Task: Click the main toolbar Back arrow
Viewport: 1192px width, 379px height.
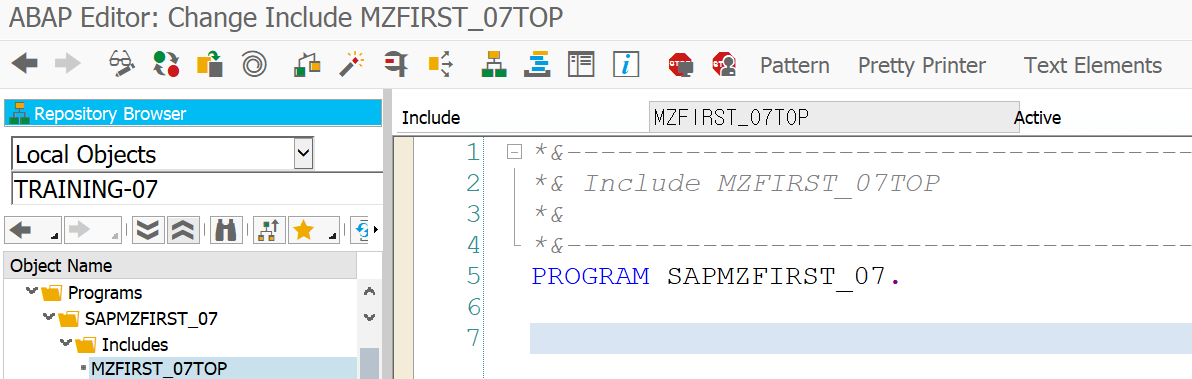Action: click(x=24, y=65)
